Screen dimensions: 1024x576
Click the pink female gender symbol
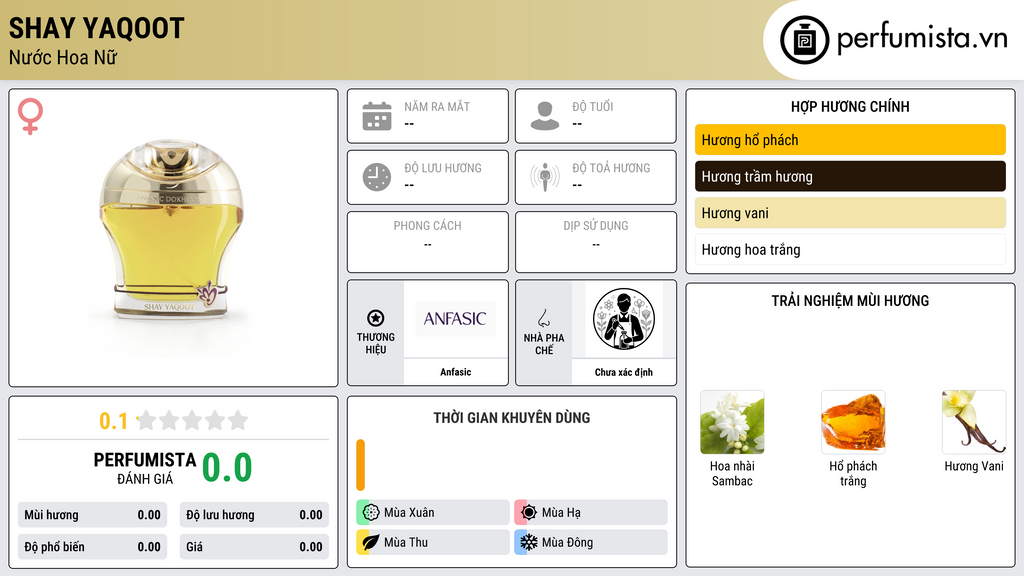pos(30,116)
